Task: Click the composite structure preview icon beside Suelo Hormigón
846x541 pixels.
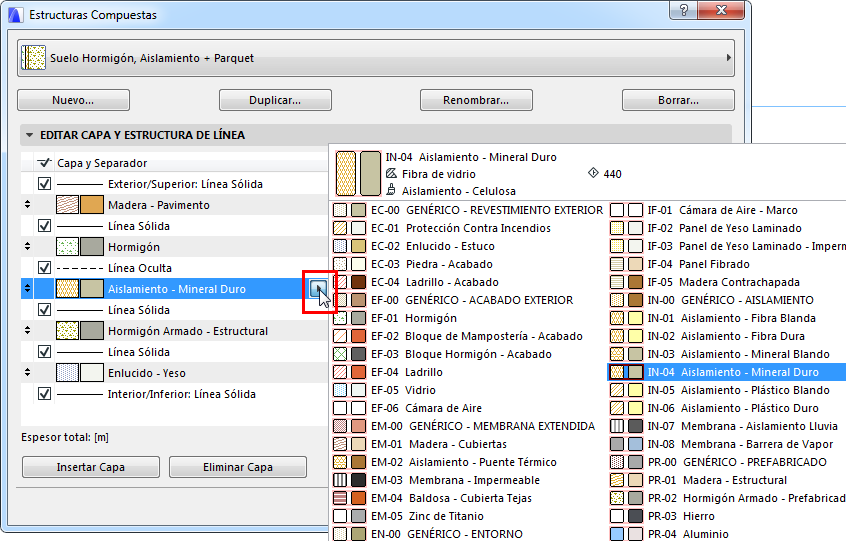Action: pyautogui.click(x=33, y=58)
